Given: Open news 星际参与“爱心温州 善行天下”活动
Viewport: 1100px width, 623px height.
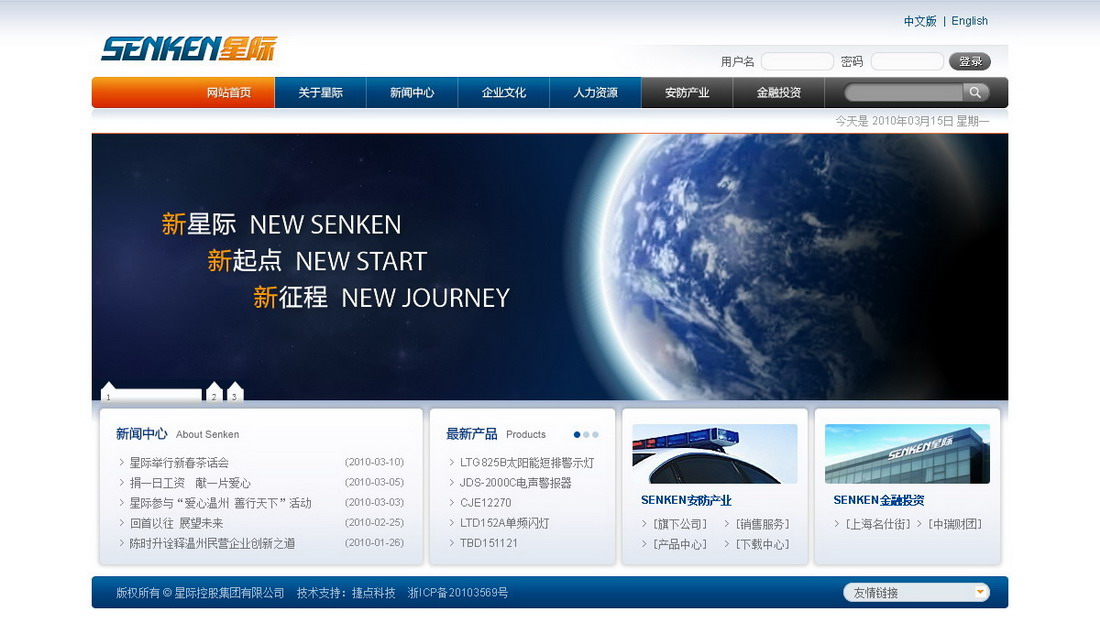Looking at the screenshot, I should (220, 503).
